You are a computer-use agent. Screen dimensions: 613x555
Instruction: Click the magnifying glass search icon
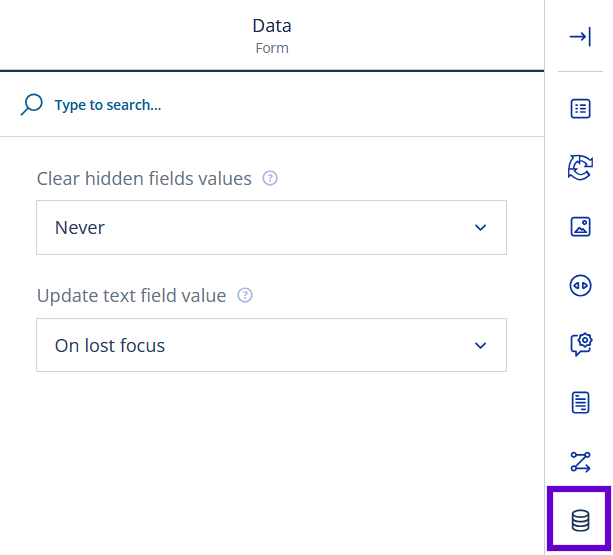(x=31, y=104)
